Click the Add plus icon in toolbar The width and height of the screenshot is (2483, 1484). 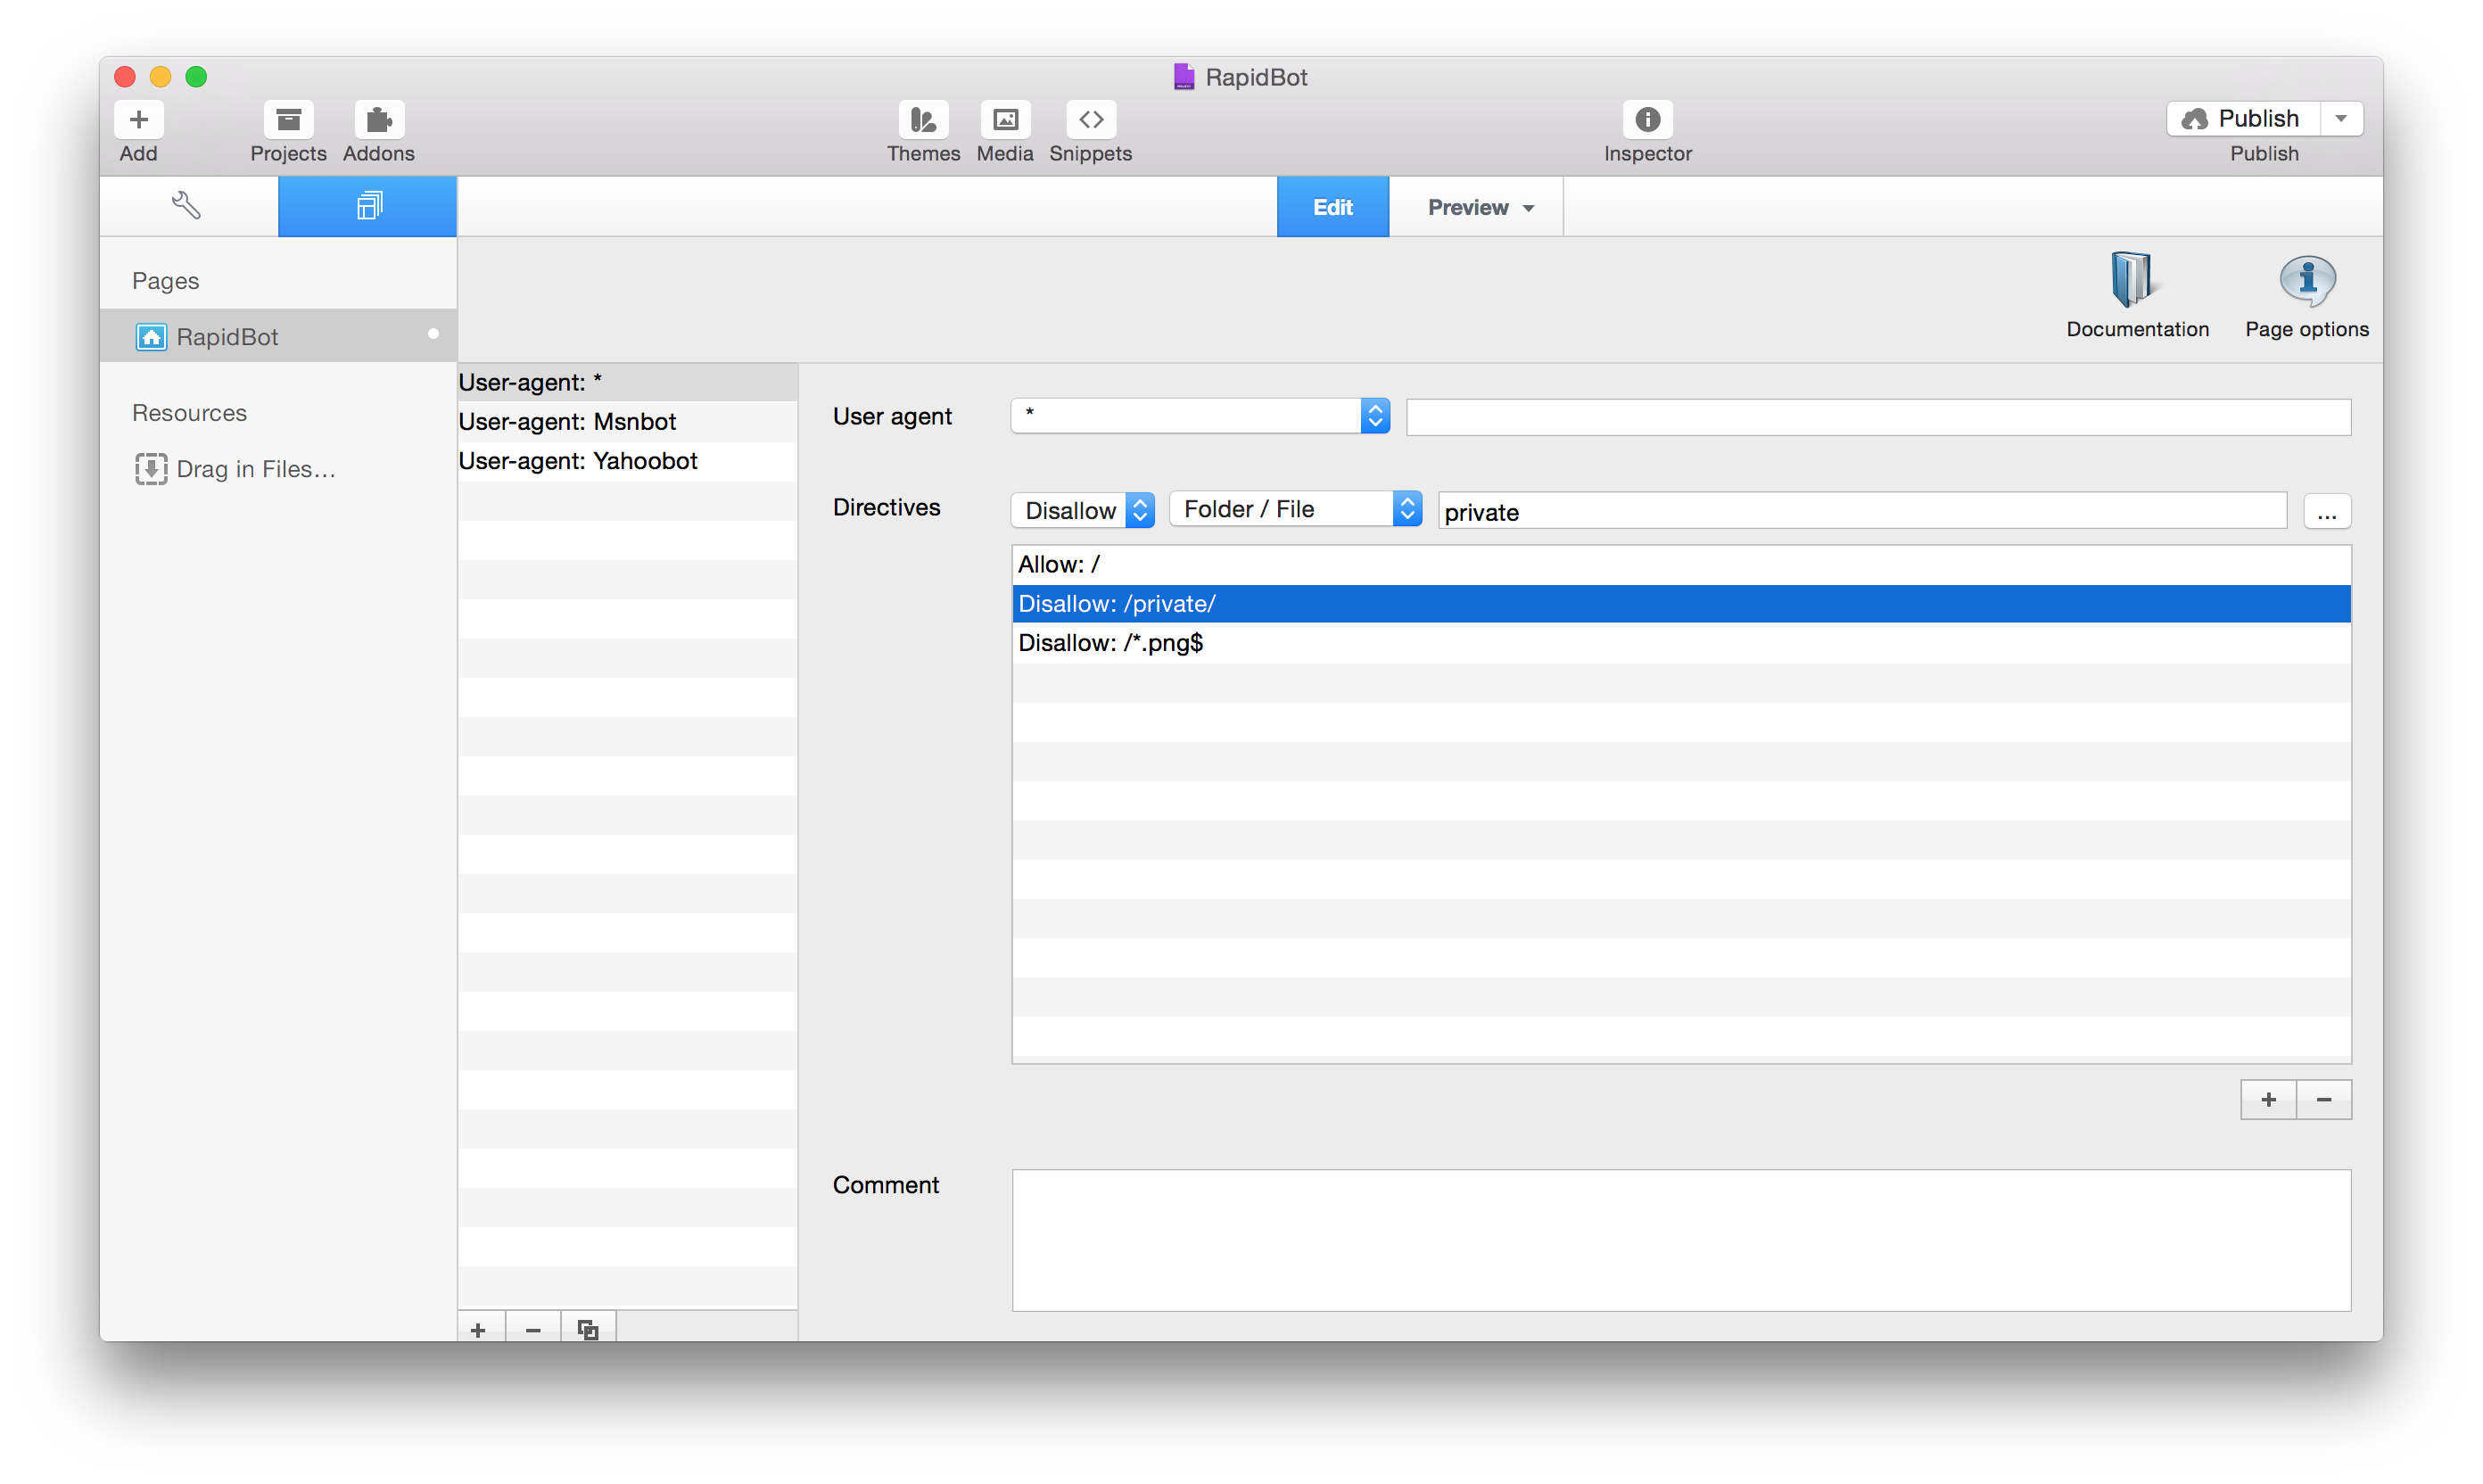click(139, 120)
